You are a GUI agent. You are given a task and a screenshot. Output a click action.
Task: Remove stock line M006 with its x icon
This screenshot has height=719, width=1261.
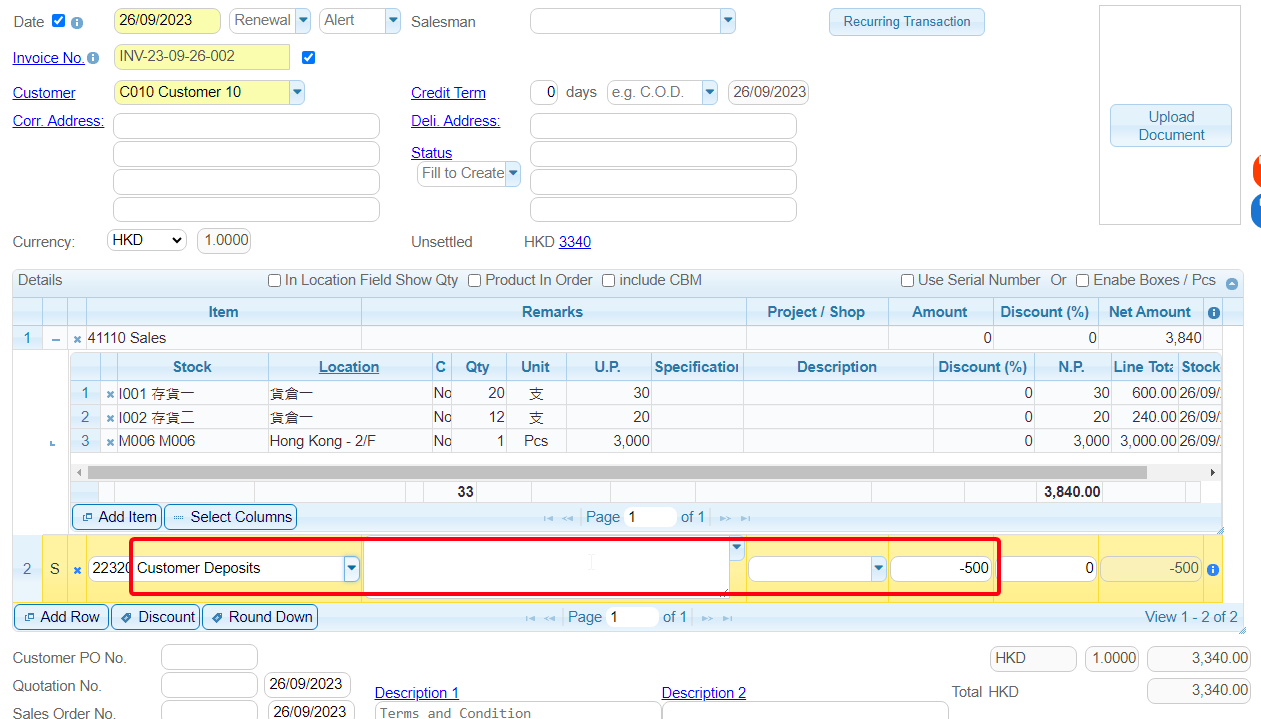(110, 441)
